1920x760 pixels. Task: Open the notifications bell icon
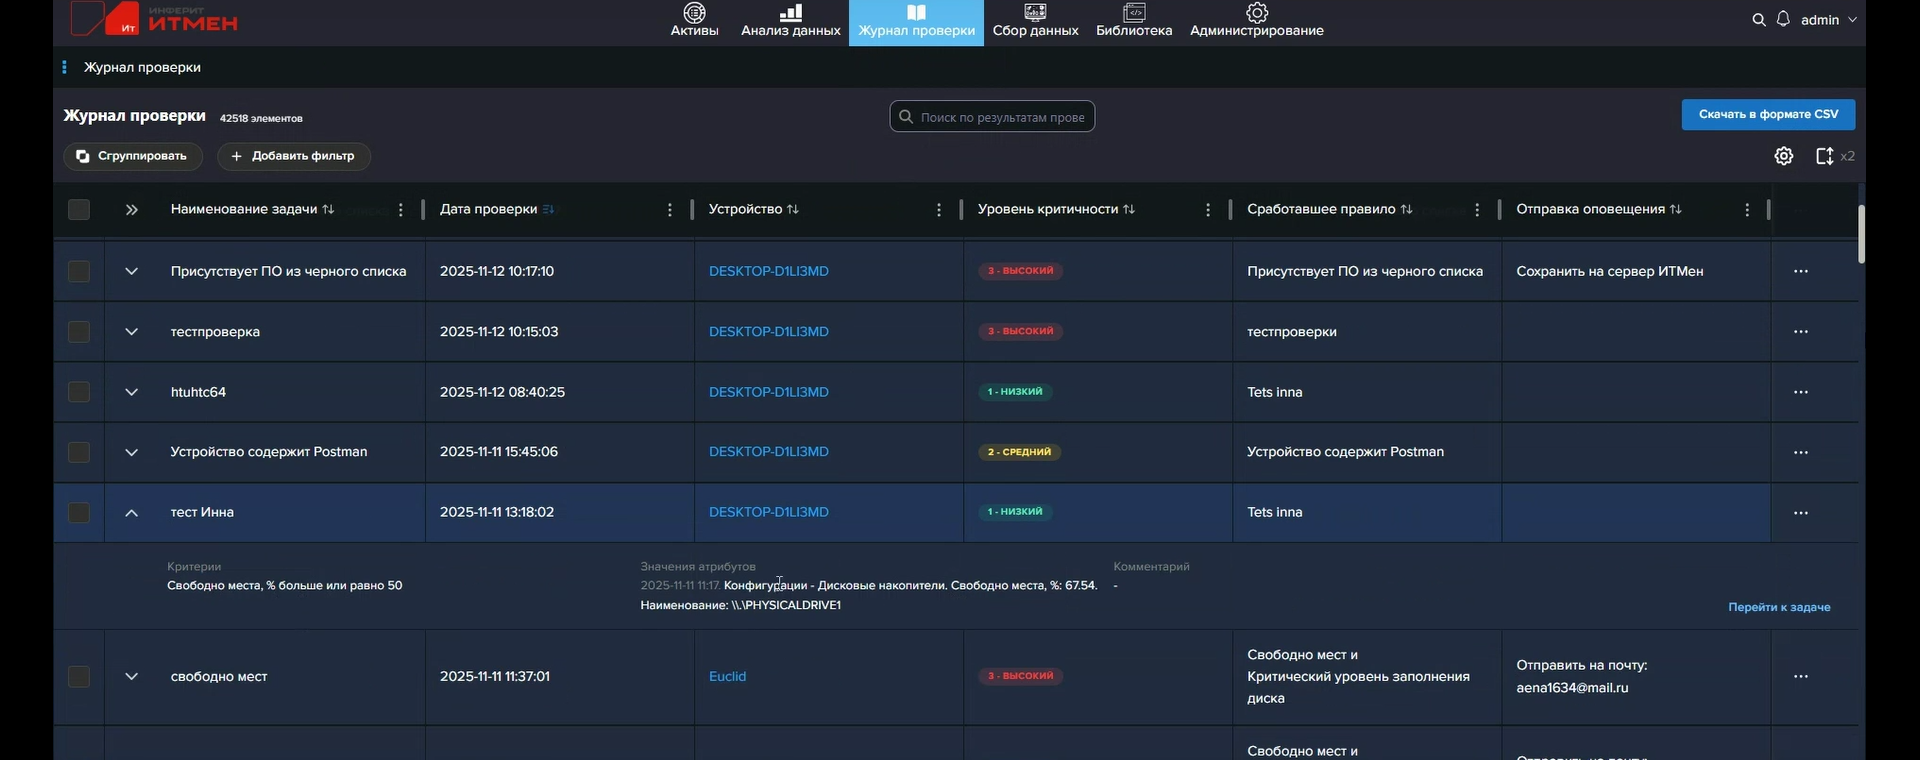coord(1783,20)
